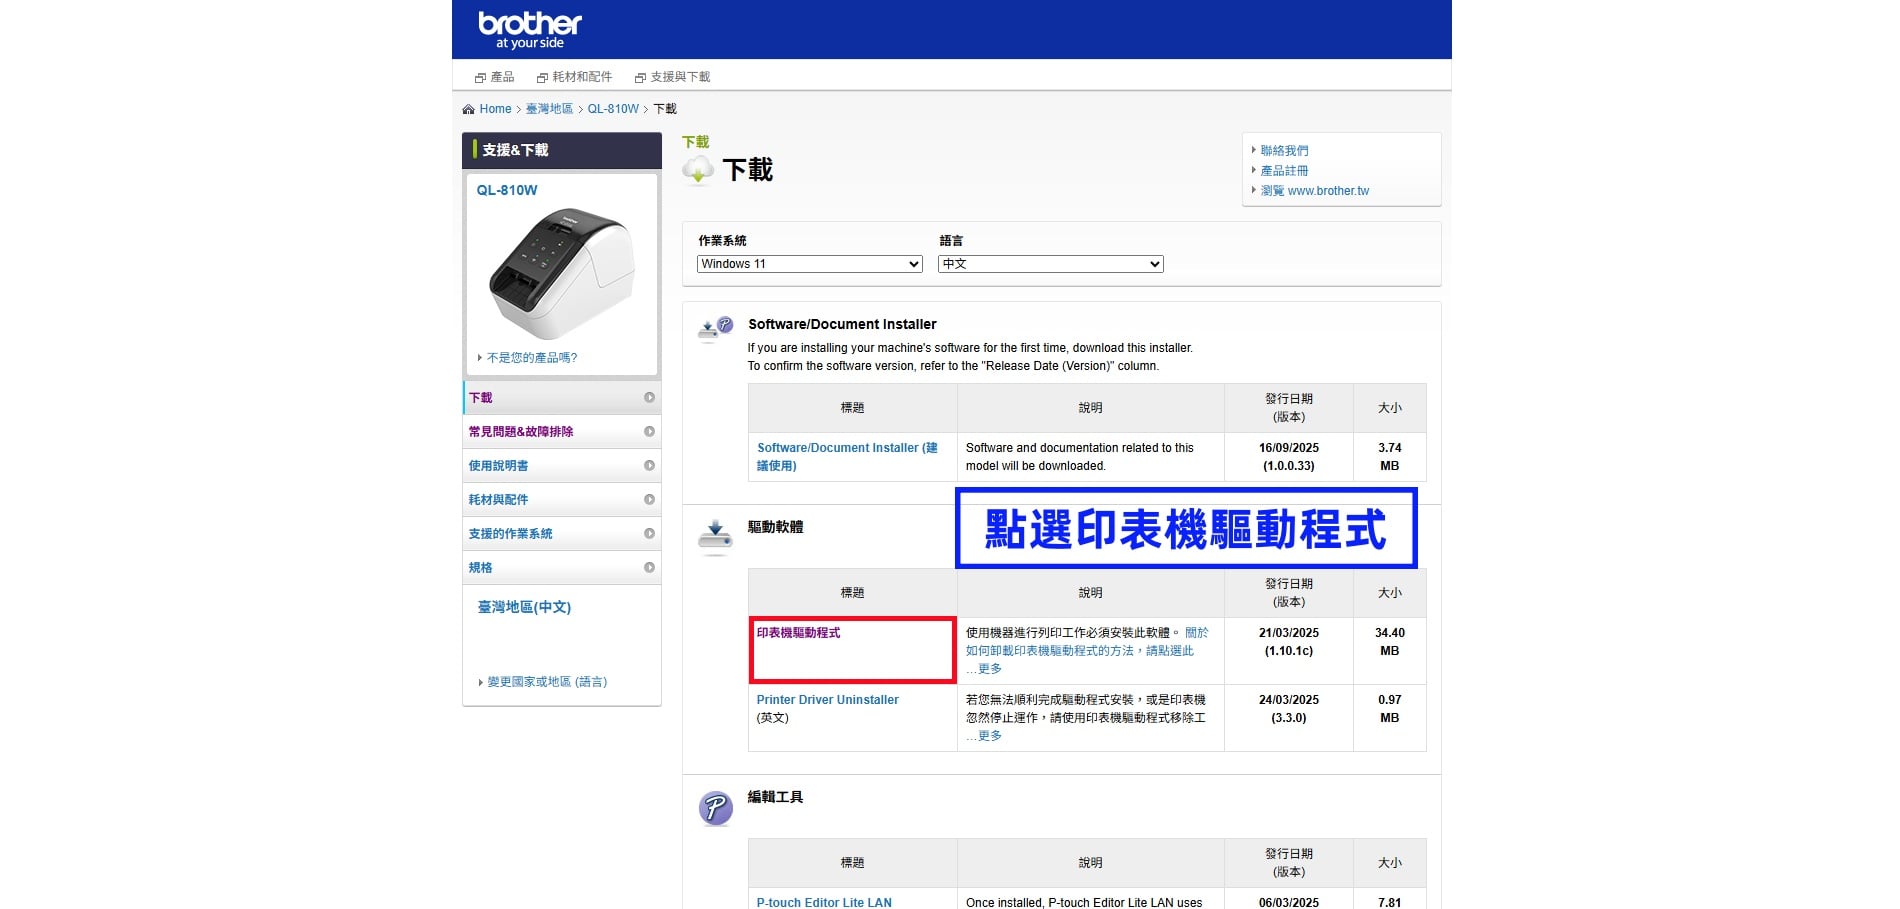Click arrow icon next to 下載
This screenshot has height=909, width=1900.
649,398
